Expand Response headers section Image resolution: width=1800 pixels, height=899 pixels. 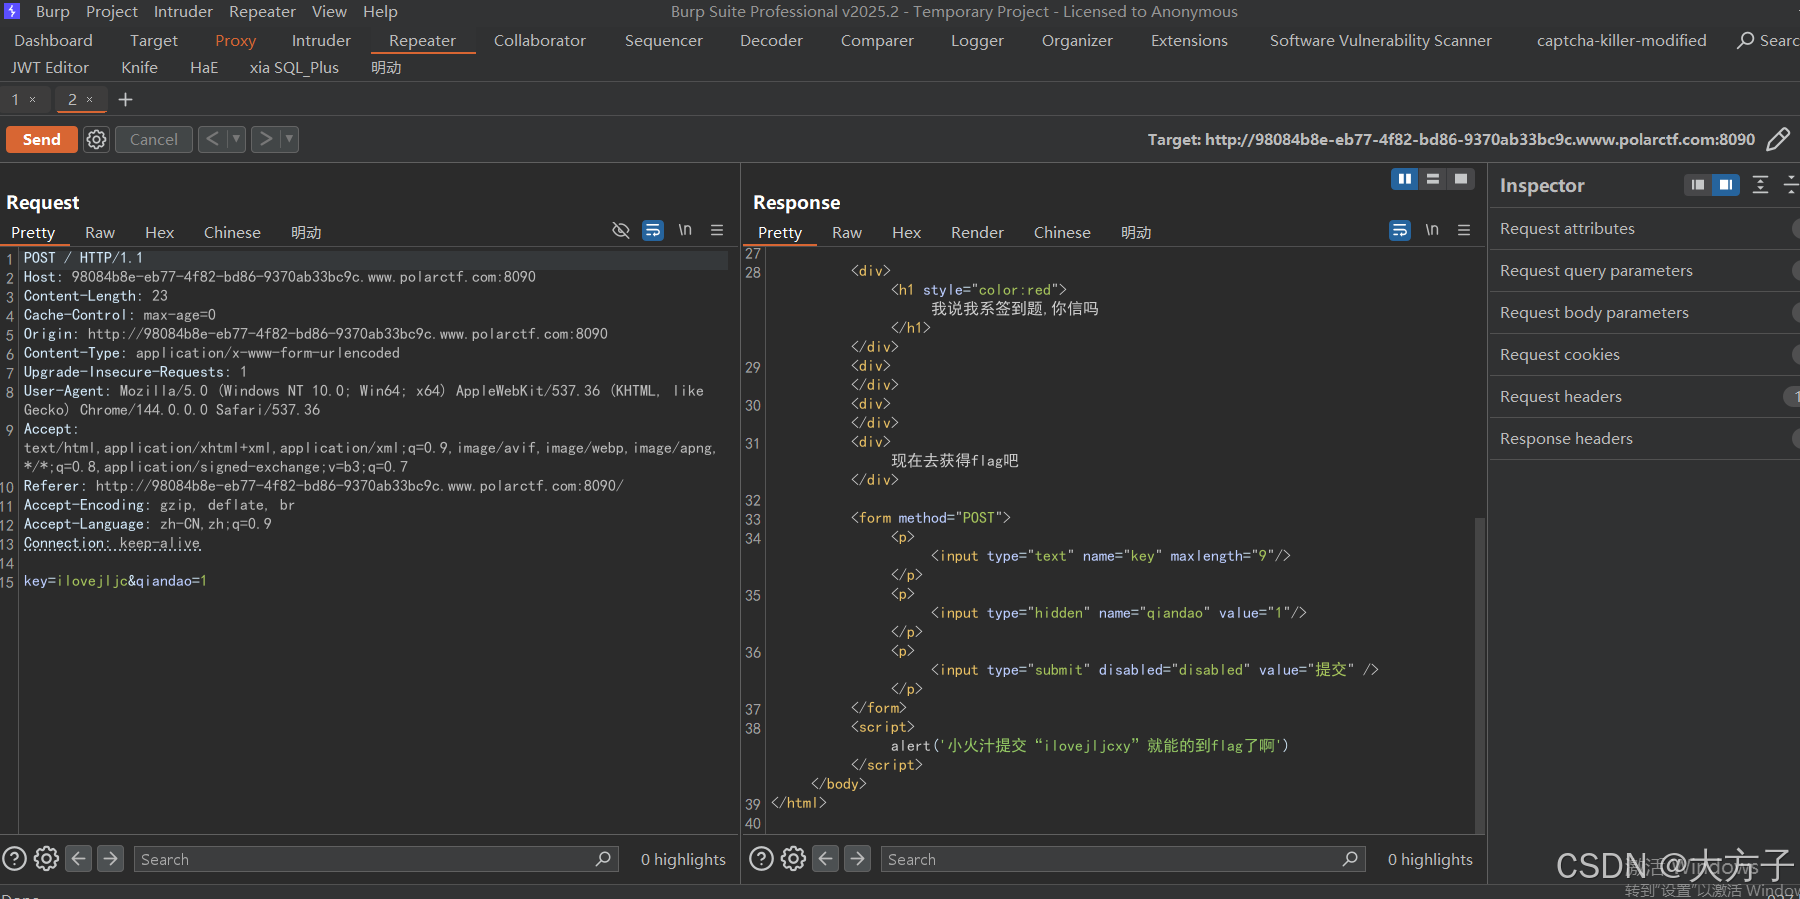[1645, 439]
